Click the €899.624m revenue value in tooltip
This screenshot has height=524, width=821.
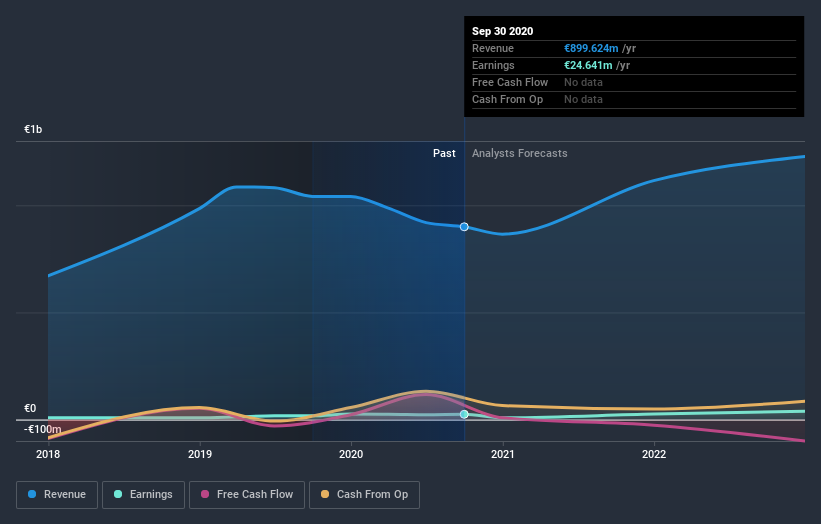(591, 48)
